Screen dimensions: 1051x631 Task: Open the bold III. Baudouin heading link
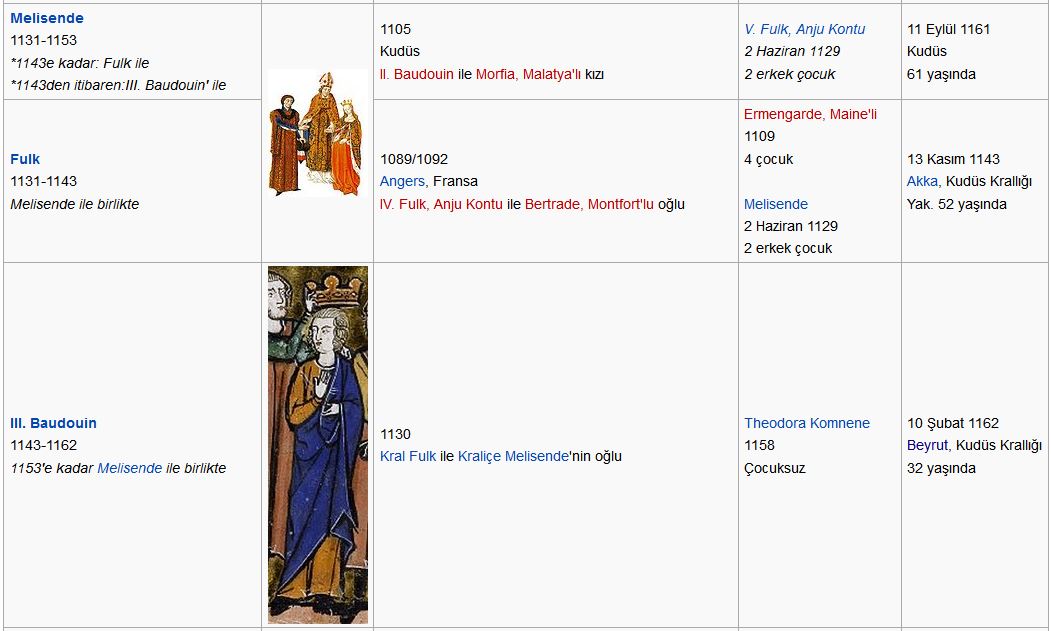pyautogui.click(x=53, y=423)
